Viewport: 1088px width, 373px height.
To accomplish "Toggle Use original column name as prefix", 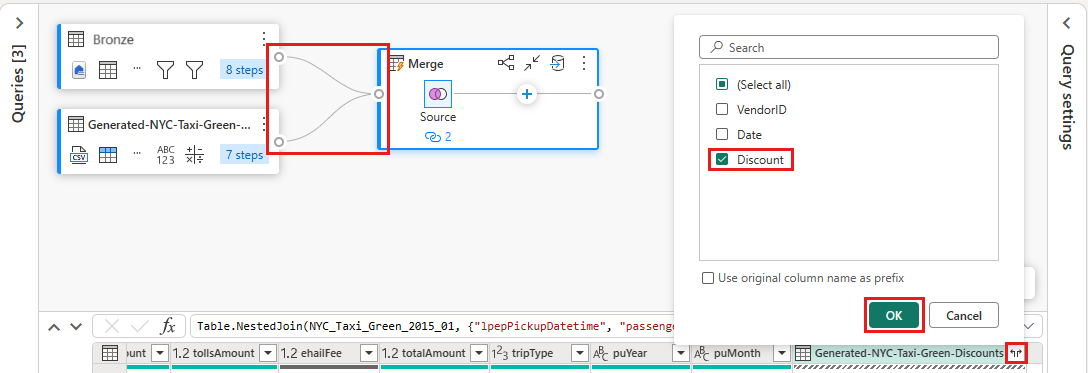I will click(x=708, y=278).
